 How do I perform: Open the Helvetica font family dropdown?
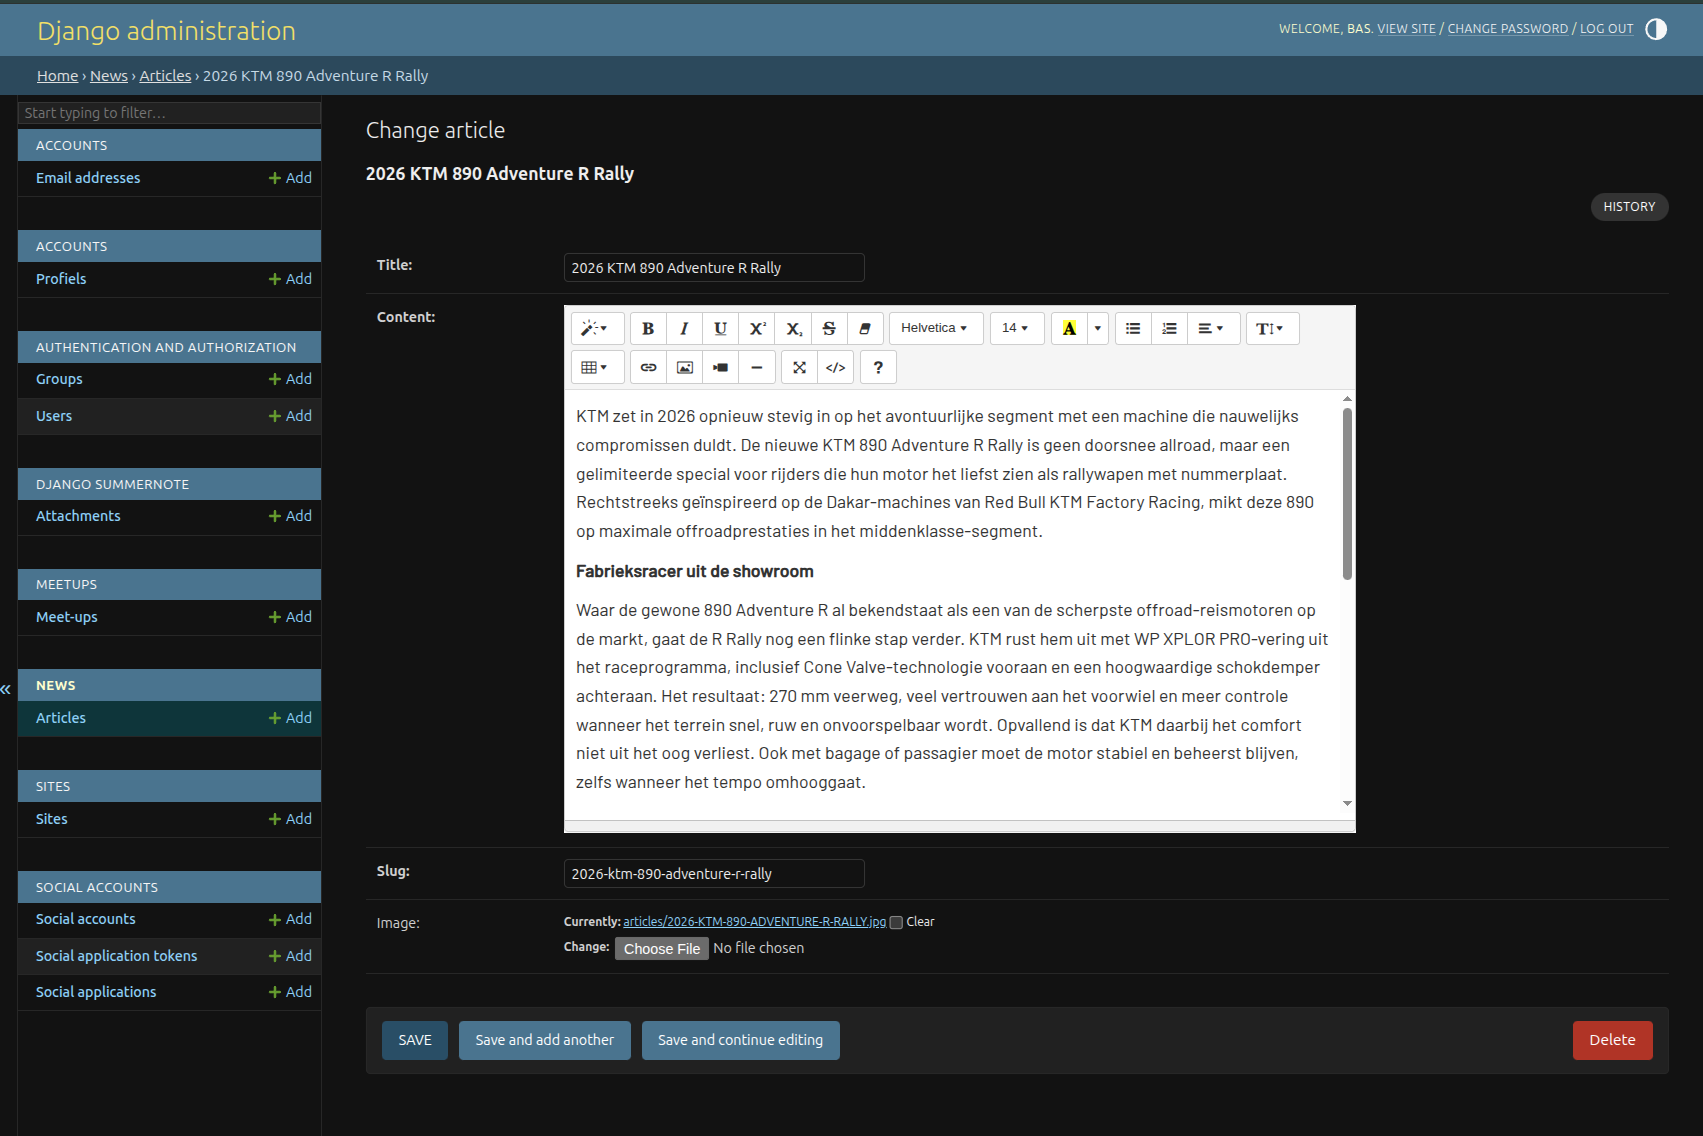tap(934, 329)
